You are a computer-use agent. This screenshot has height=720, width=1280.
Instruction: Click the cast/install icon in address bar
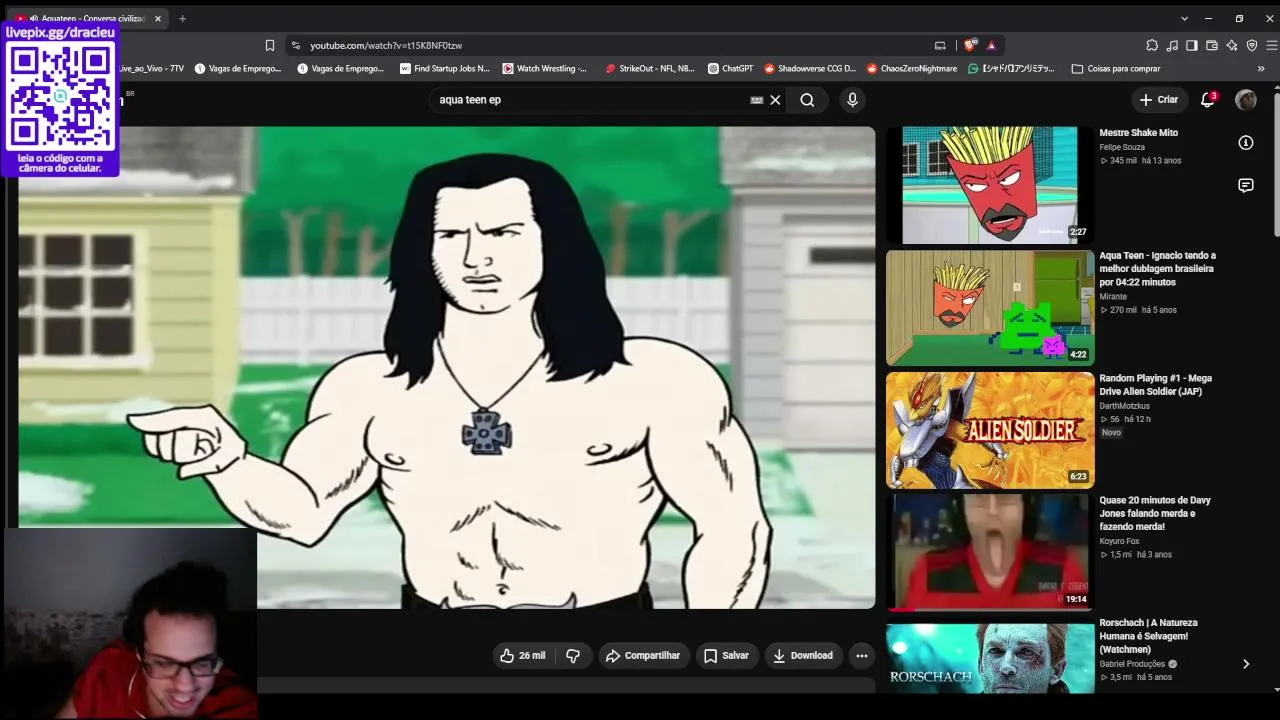940,45
